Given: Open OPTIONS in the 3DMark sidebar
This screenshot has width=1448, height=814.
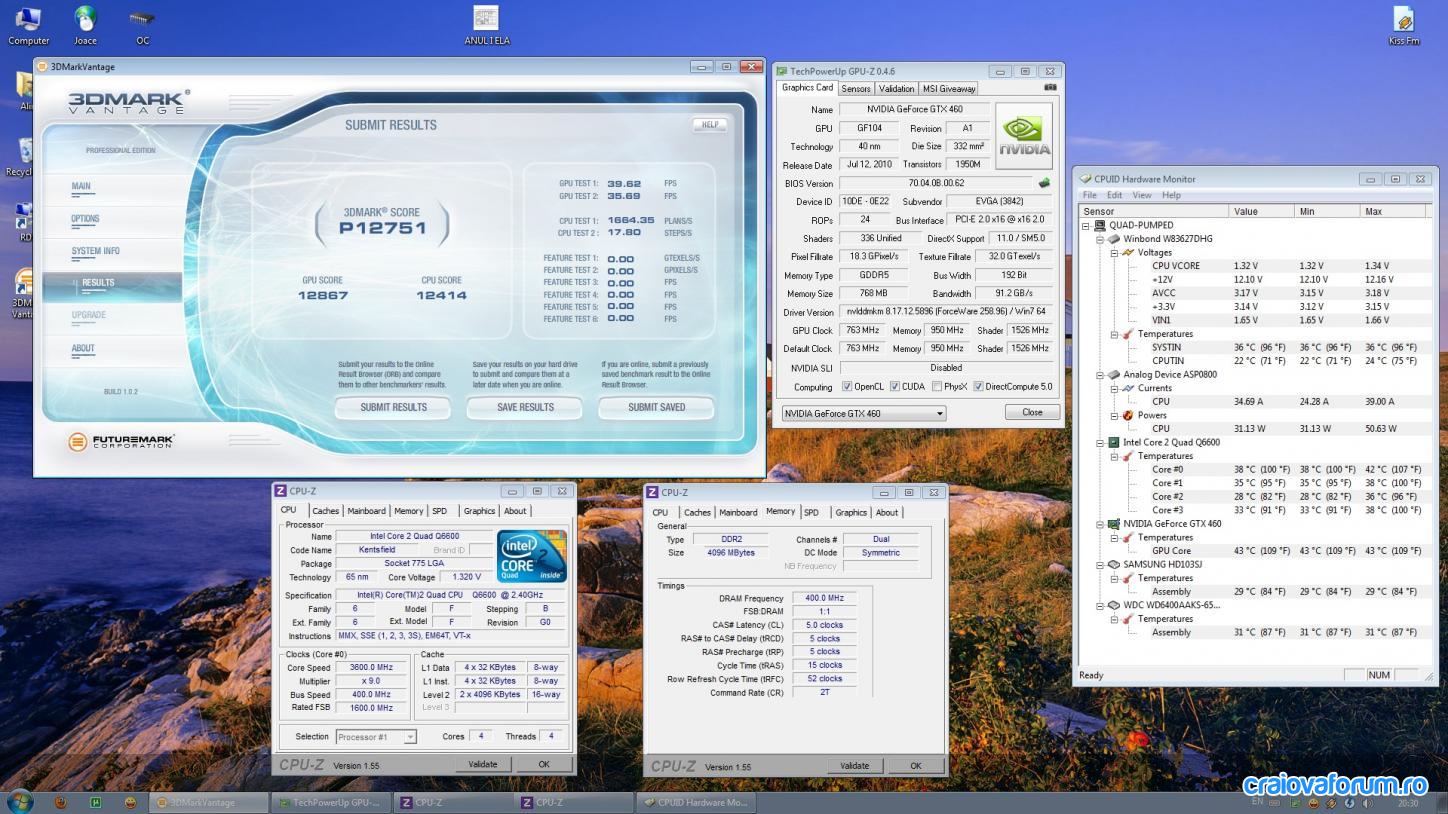Looking at the screenshot, I should click(x=85, y=219).
